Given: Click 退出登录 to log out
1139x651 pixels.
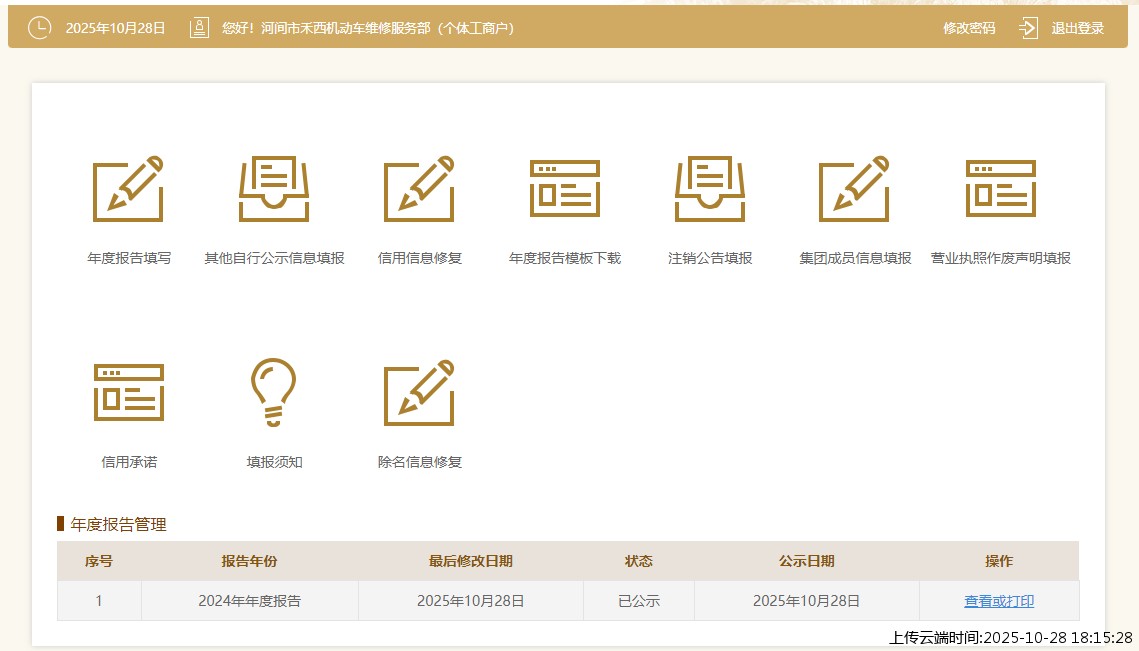Looking at the screenshot, I should 1077,28.
